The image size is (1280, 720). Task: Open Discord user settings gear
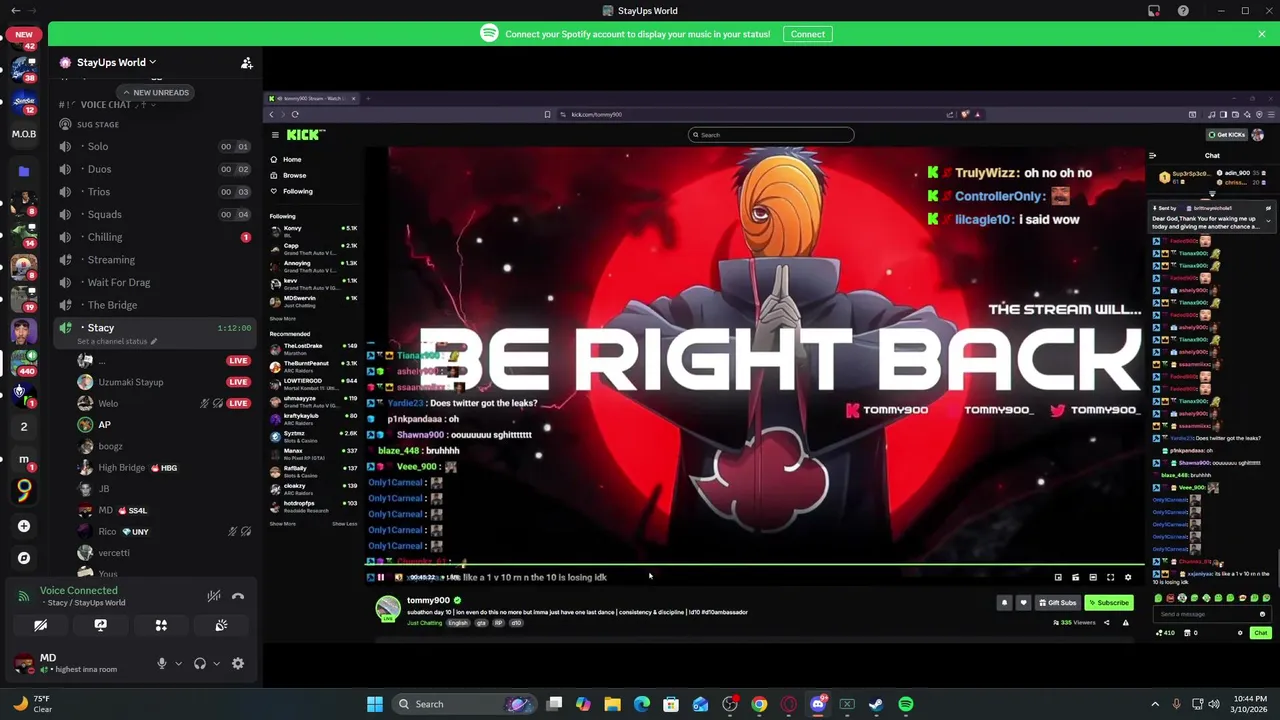tap(238, 663)
